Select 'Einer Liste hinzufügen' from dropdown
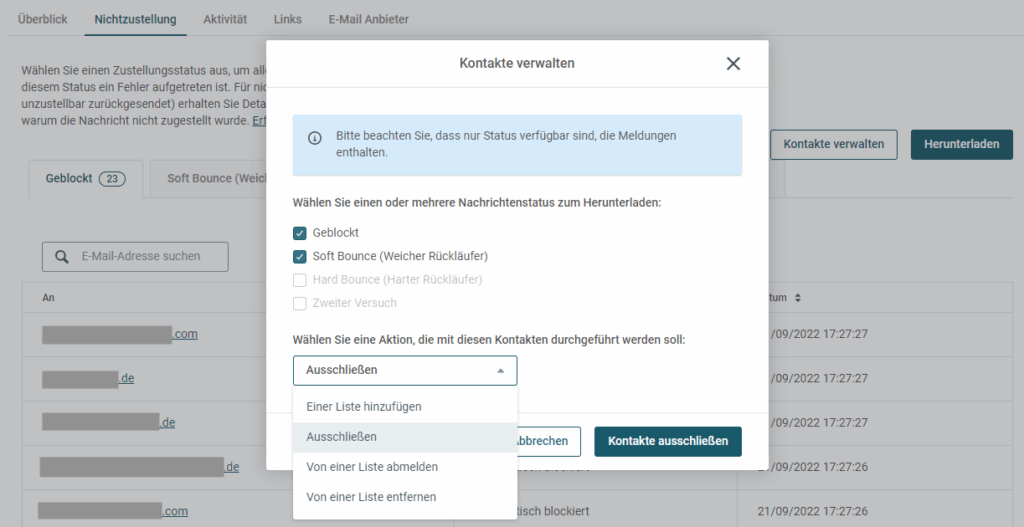1024x527 pixels. [364, 406]
